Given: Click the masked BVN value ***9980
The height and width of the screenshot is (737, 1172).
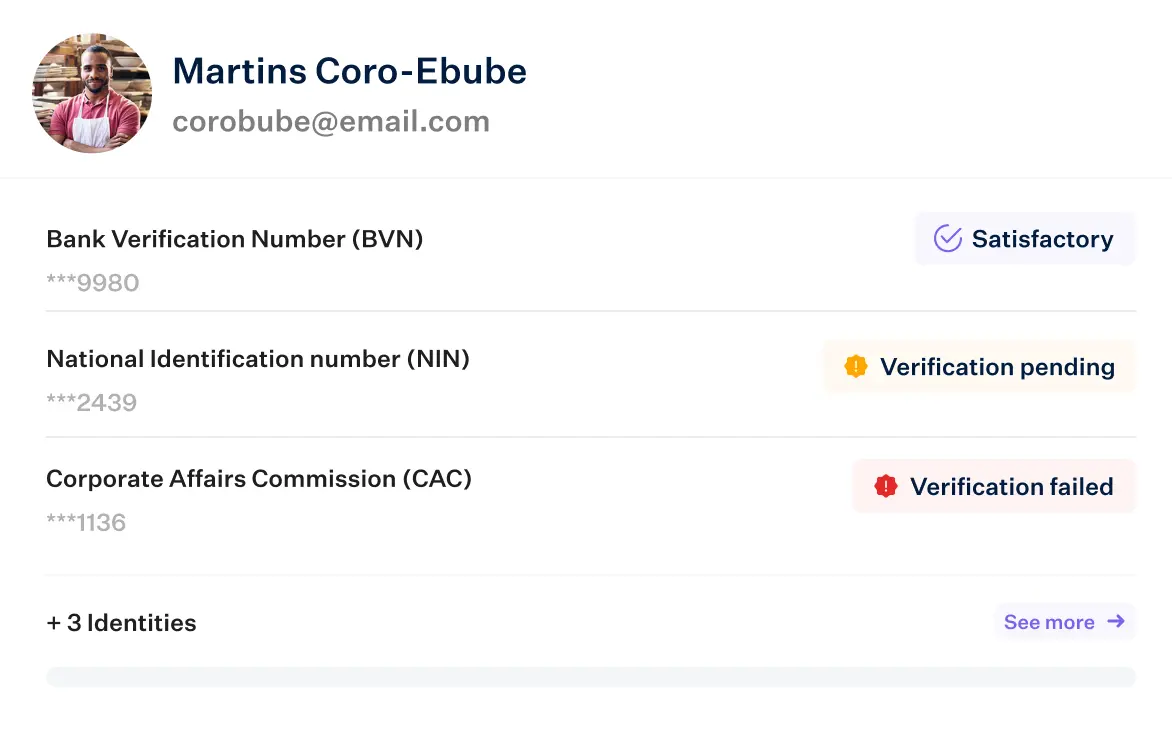Looking at the screenshot, I should pos(93,283).
